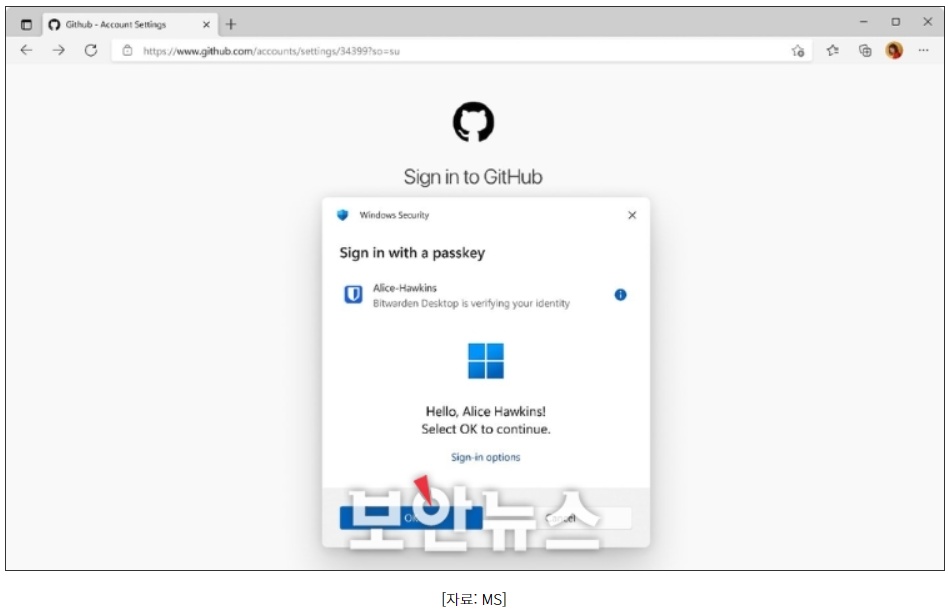Go back using browser back arrow
The image size is (948, 614).
(x=26, y=50)
